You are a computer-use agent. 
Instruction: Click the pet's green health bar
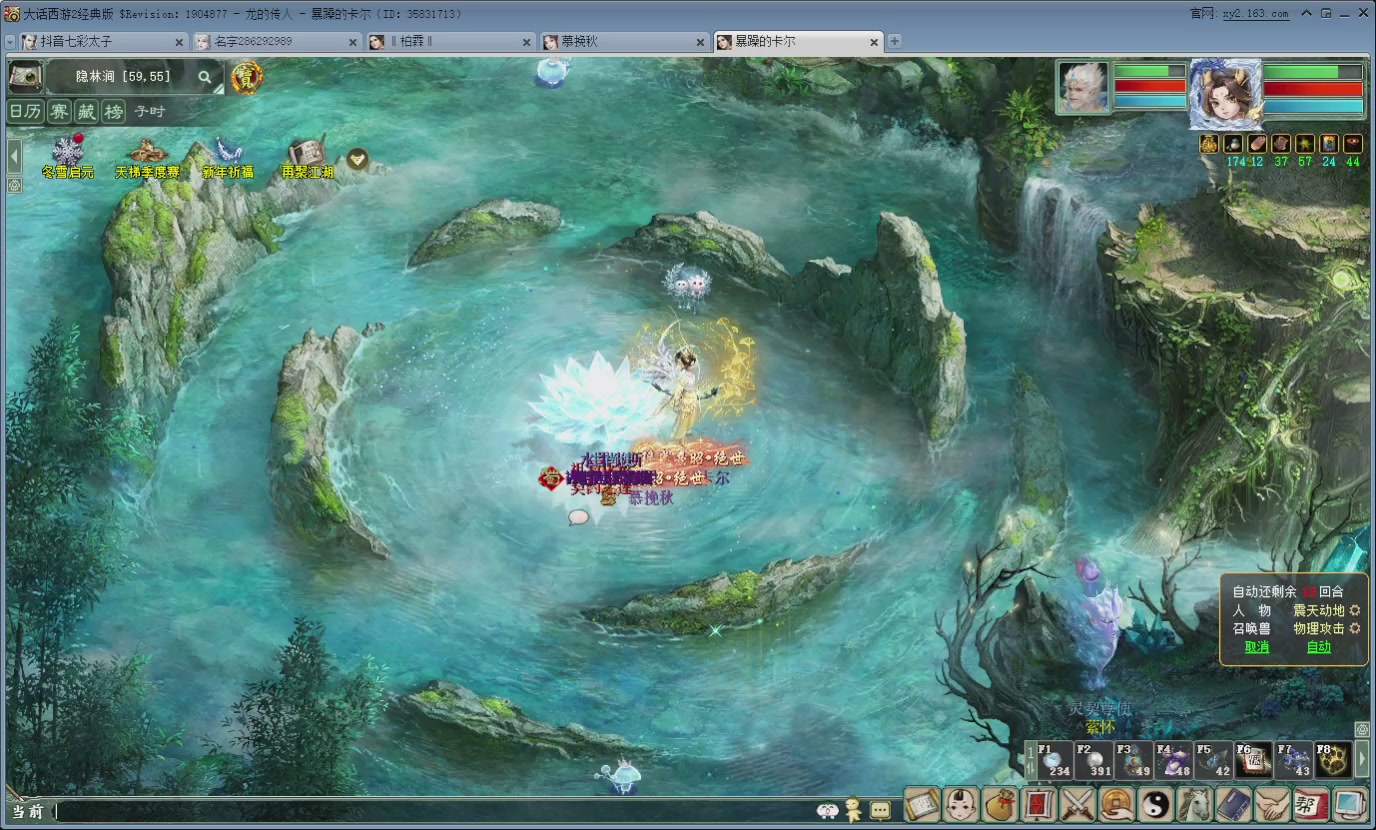click(x=1149, y=71)
